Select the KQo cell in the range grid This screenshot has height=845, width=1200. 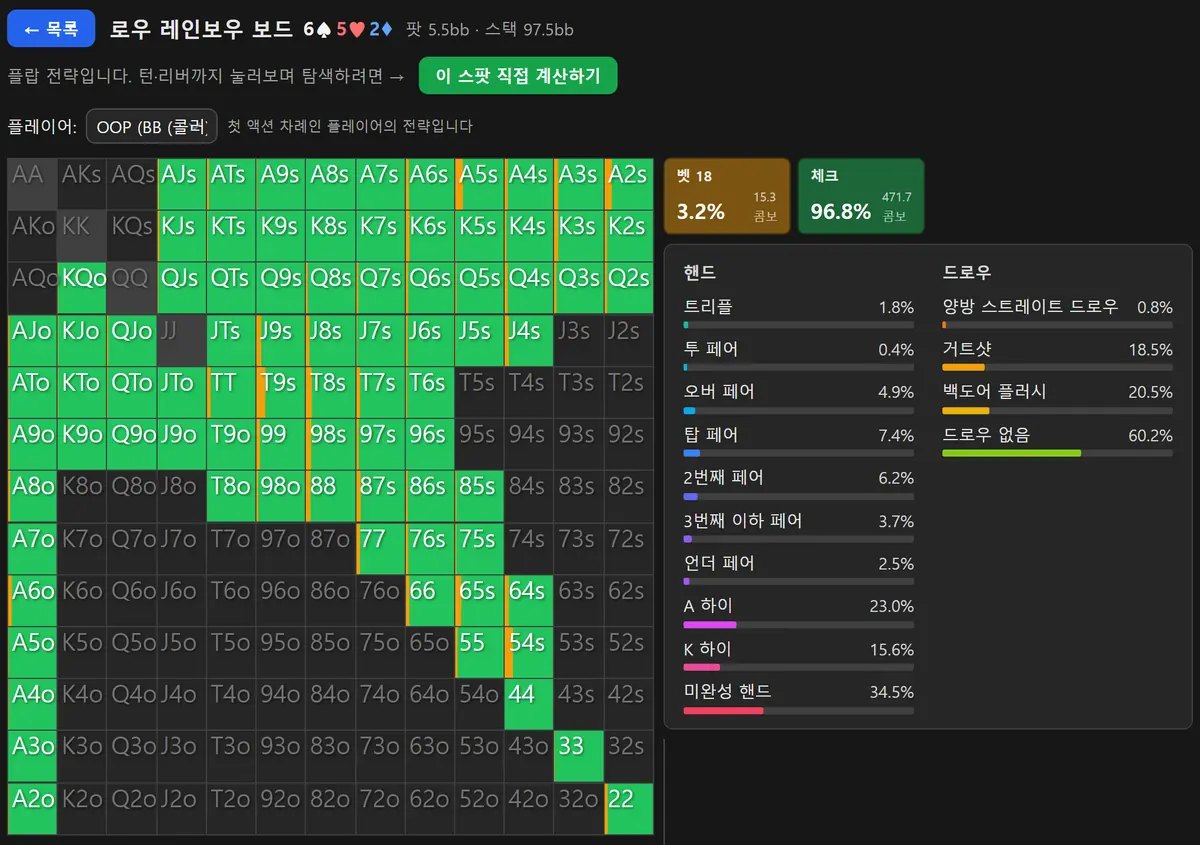82,288
